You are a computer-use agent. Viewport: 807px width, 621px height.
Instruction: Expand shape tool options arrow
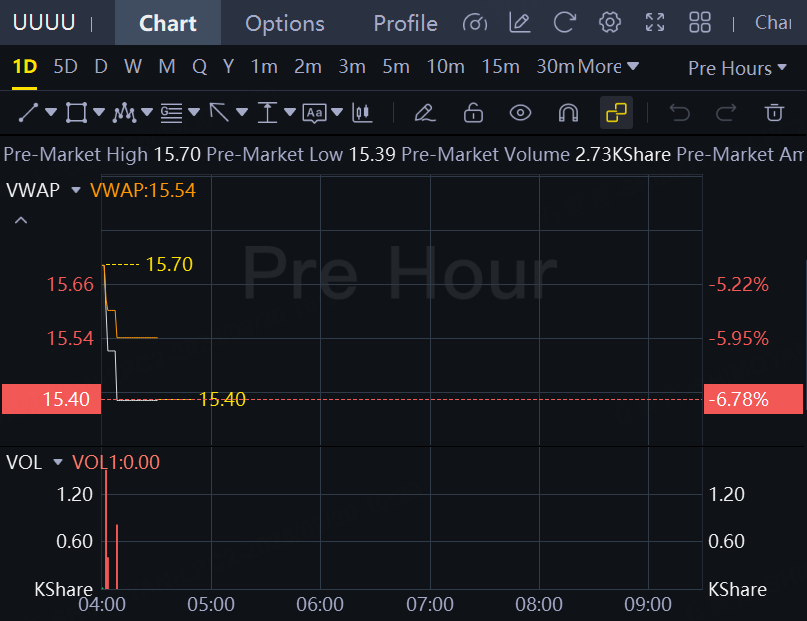(x=99, y=112)
